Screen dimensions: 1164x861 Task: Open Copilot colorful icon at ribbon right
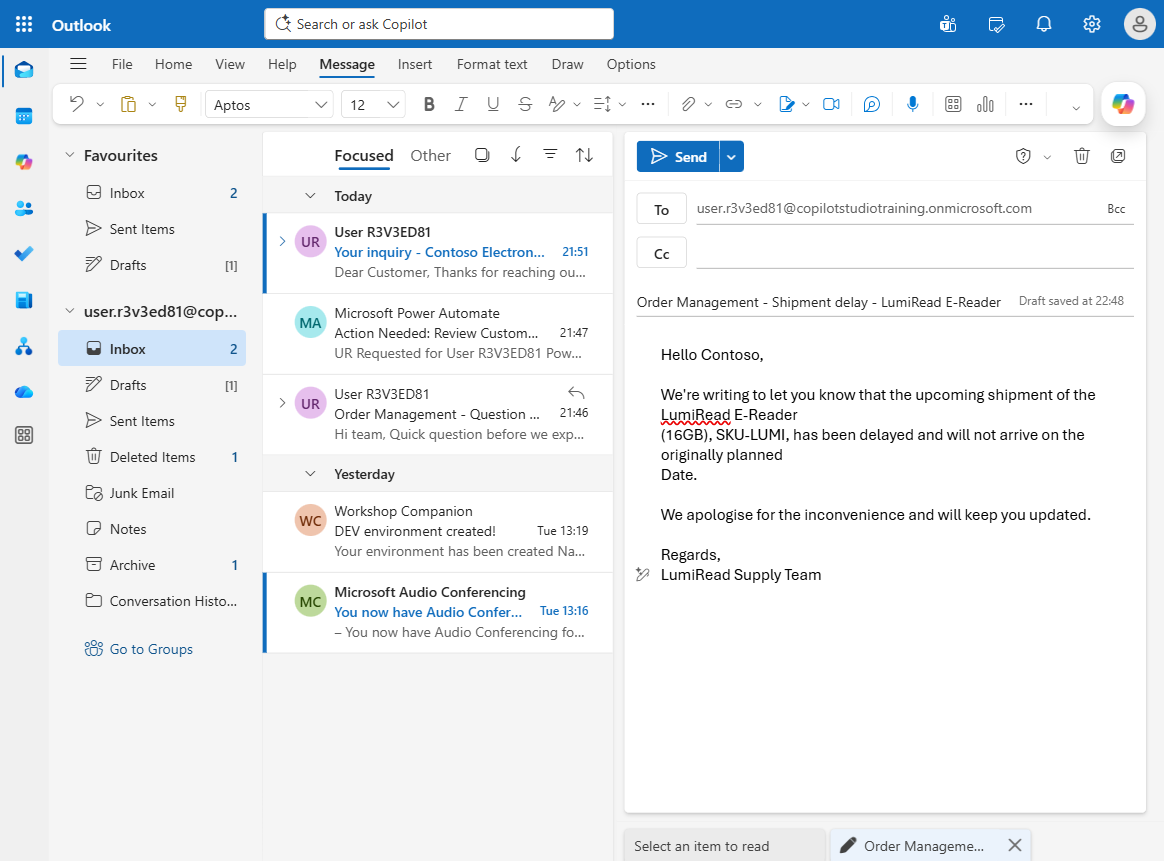tap(1122, 105)
